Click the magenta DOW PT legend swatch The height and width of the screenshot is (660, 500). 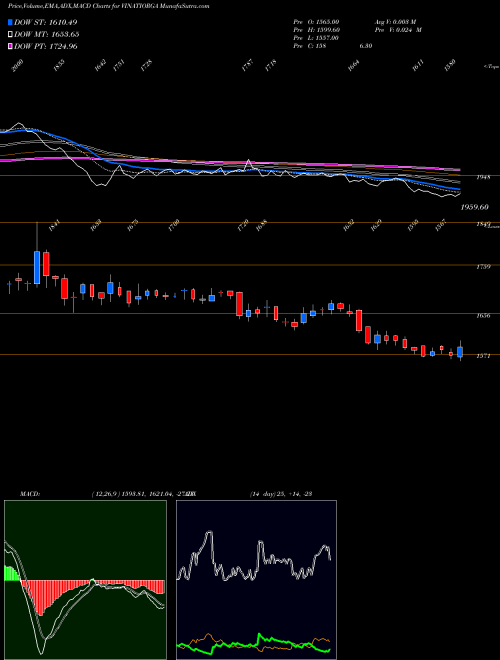10,46
